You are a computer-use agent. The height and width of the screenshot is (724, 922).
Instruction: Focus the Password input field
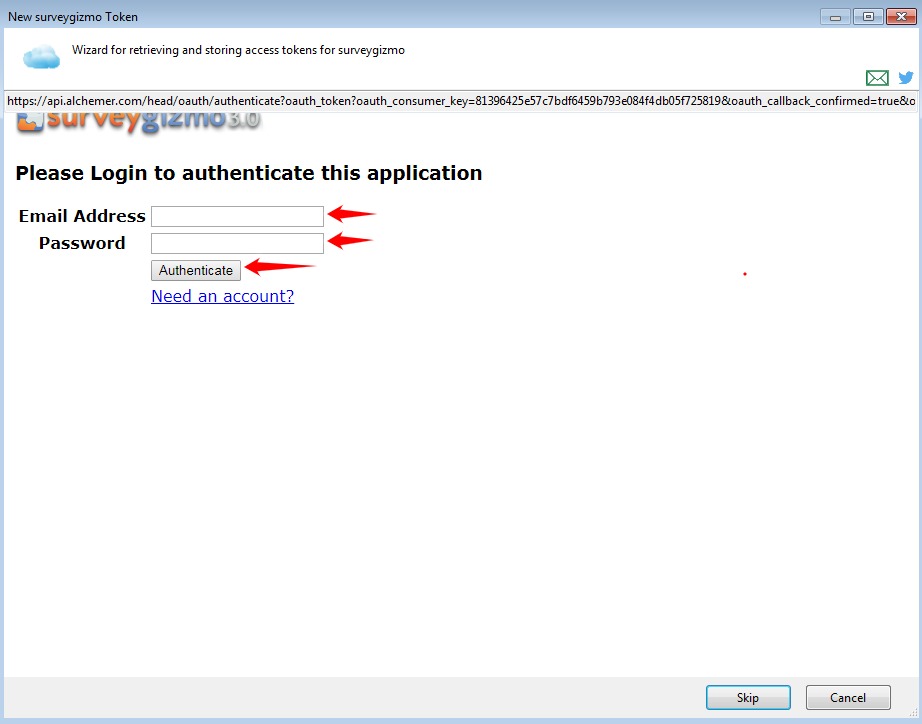point(237,243)
